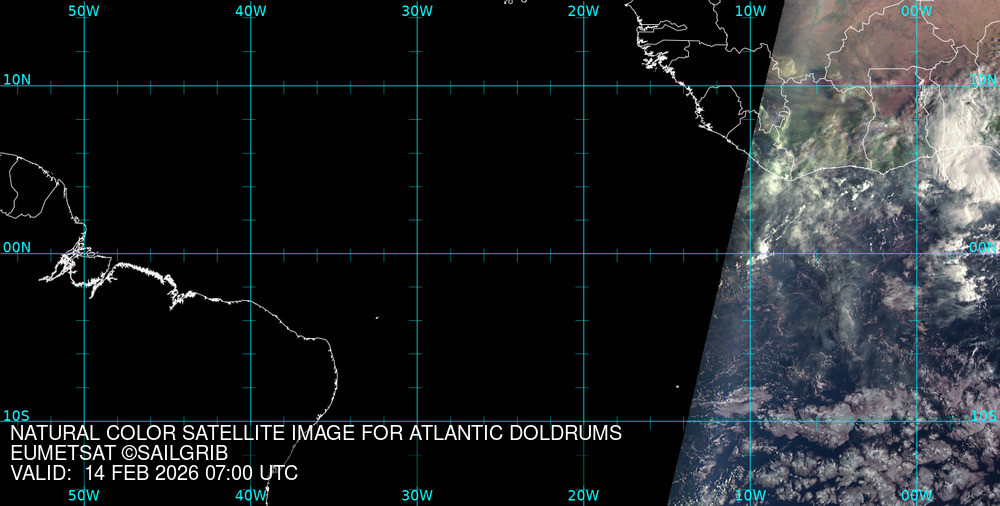Click the 40W longitude label along the top edge
Viewport: 1000px width, 506px height.
click(250, 11)
